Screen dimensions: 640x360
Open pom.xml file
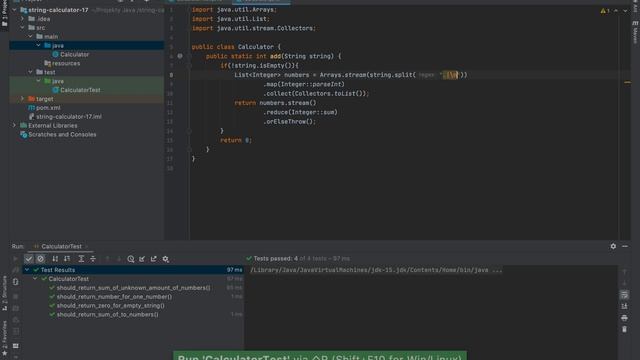(x=48, y=108)
